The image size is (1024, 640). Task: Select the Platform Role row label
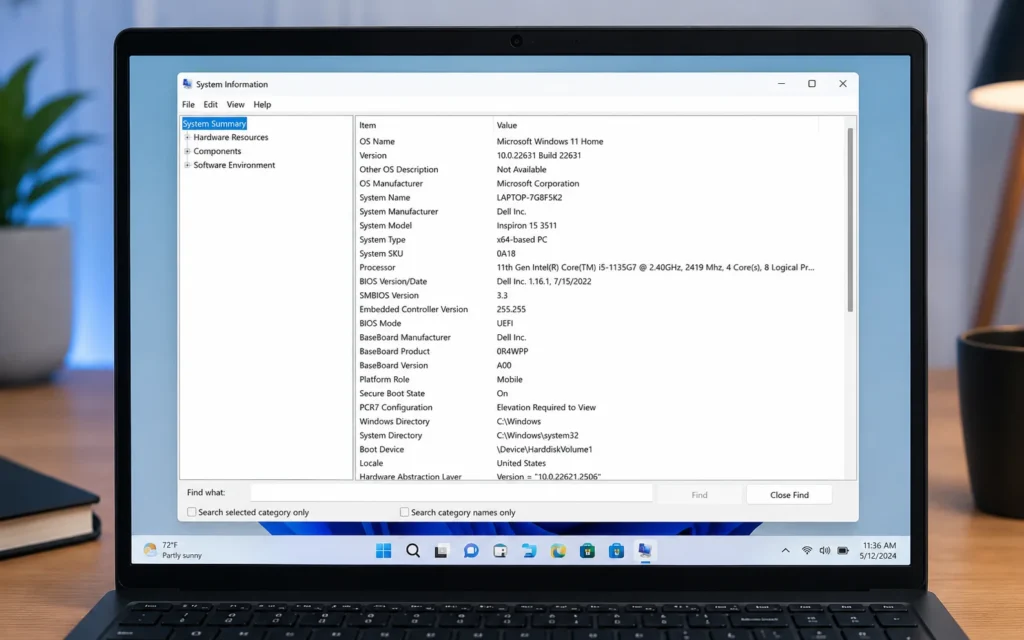click(384, 379)
